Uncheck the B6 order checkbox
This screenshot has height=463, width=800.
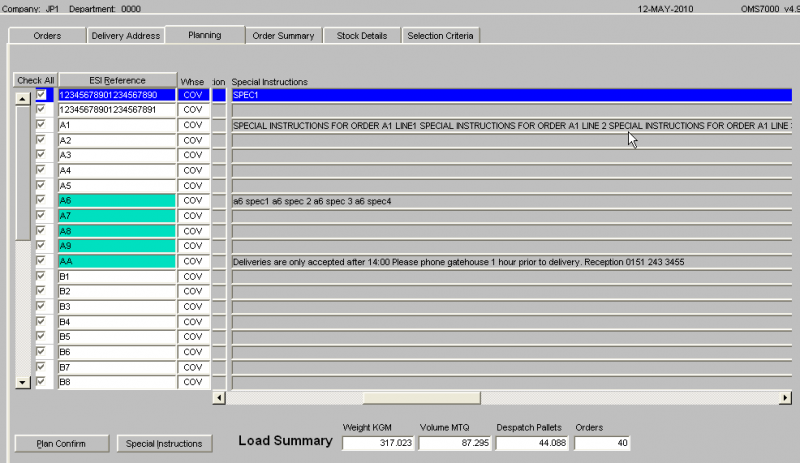[x=41, y=352]
